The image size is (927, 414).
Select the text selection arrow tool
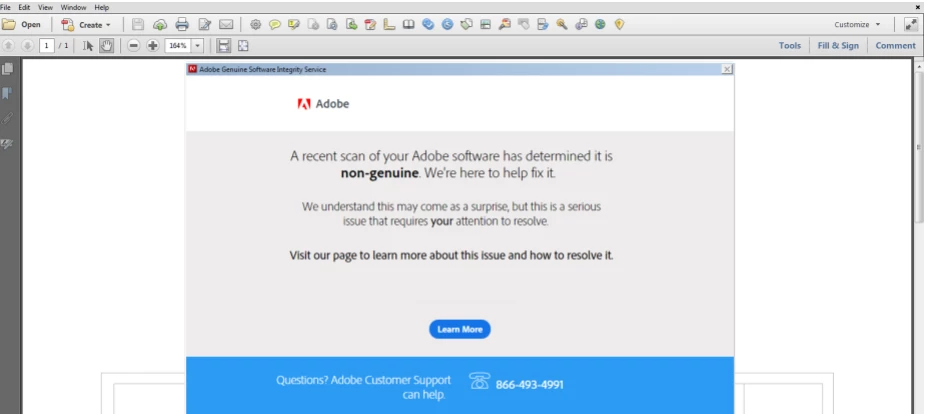click(88, 46)
